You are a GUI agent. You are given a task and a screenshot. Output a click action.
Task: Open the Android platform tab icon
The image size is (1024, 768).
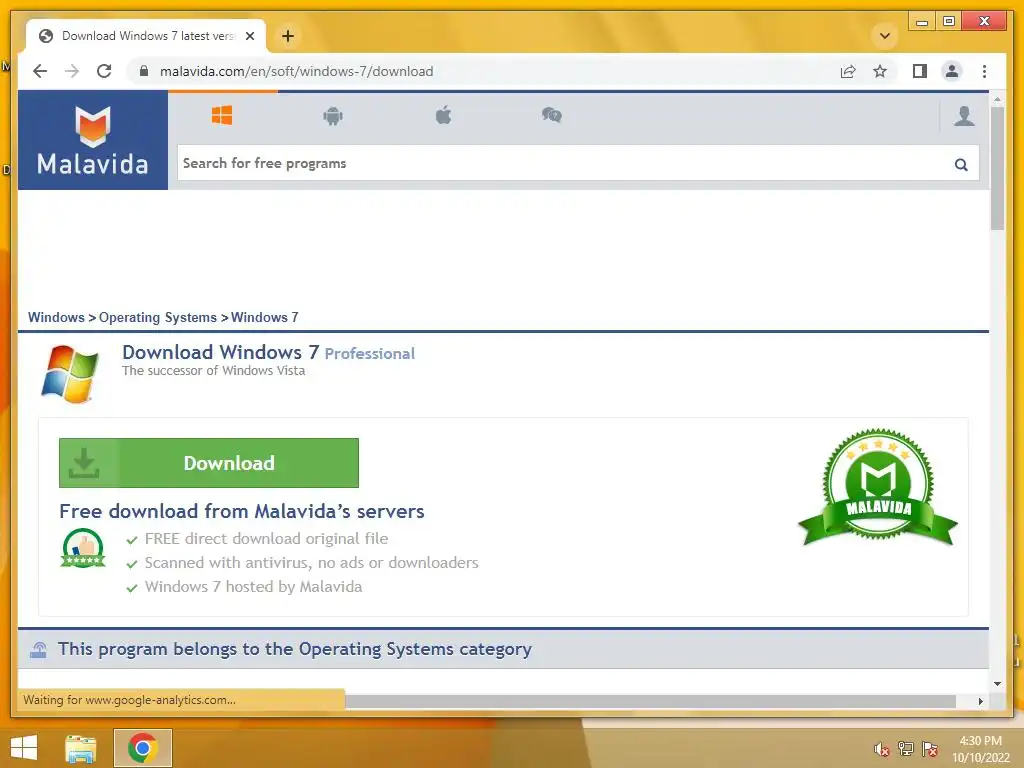(x=333, y=116)
